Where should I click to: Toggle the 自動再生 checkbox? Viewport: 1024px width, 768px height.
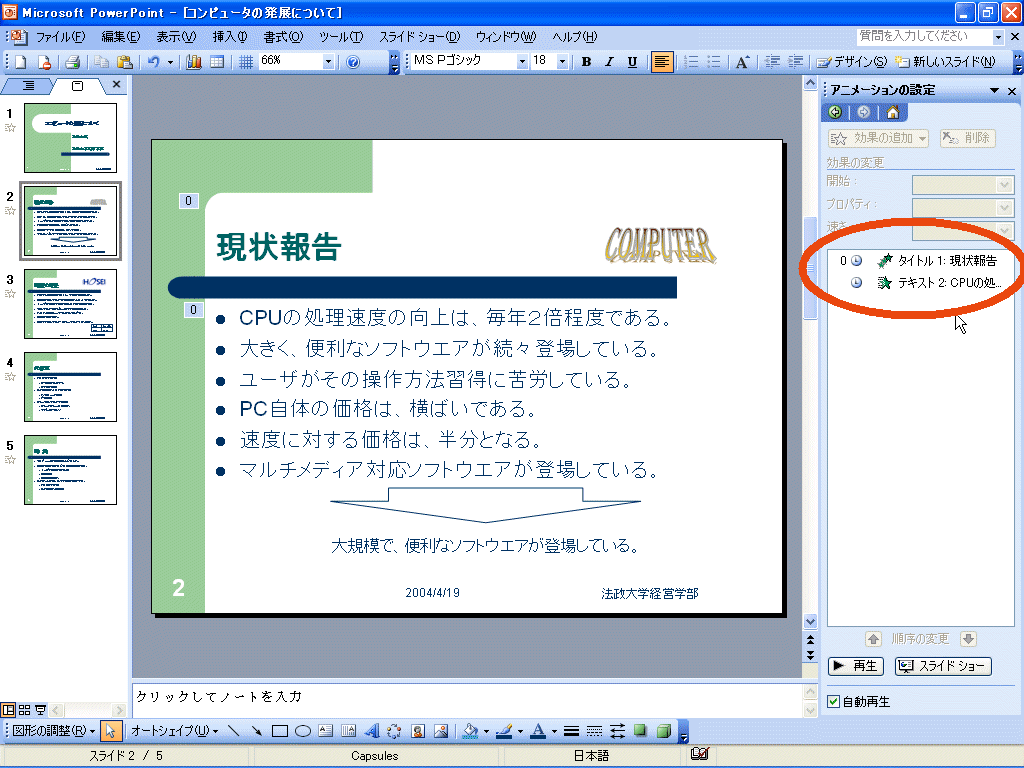[x=833, y=701]
